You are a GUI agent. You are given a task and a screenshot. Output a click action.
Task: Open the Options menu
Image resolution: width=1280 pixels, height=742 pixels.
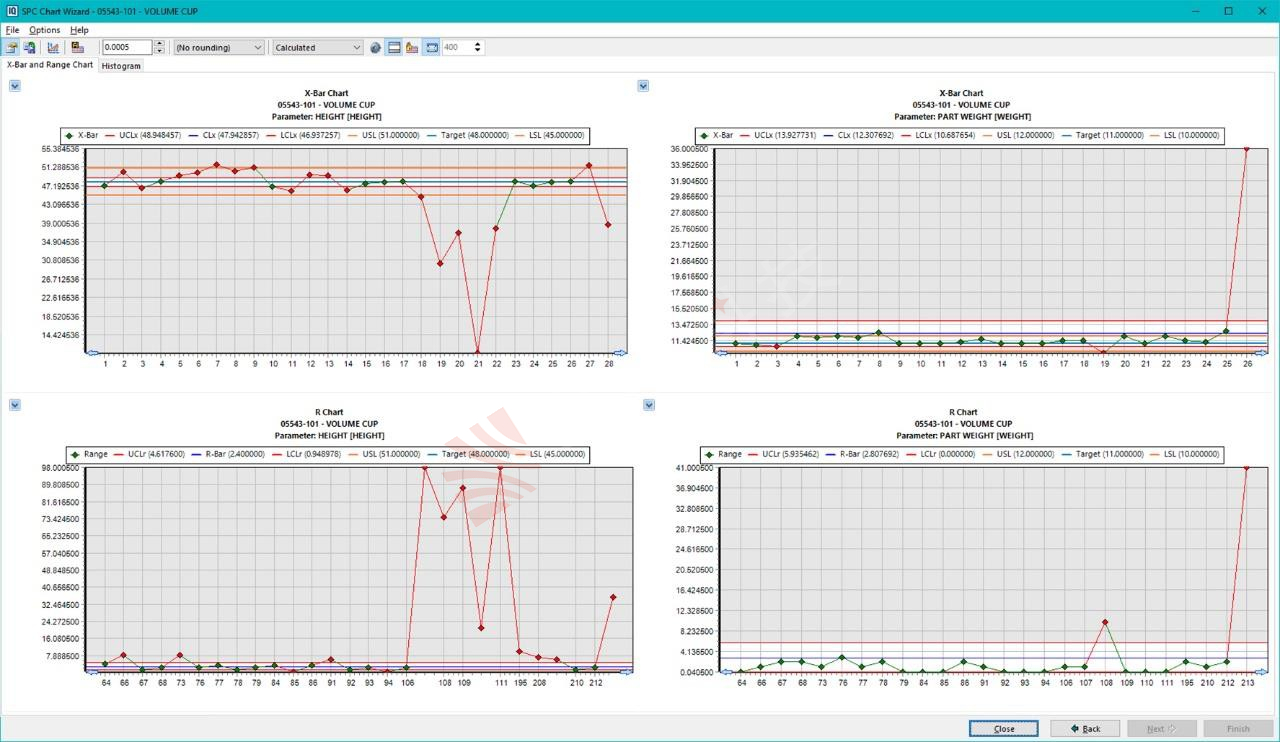click(45, 30)
